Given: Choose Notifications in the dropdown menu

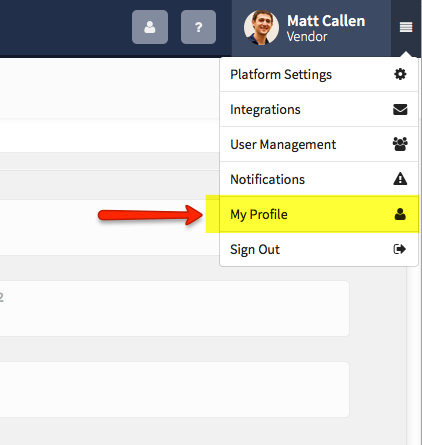Looking at the screenshot, I should pos(319,179).
